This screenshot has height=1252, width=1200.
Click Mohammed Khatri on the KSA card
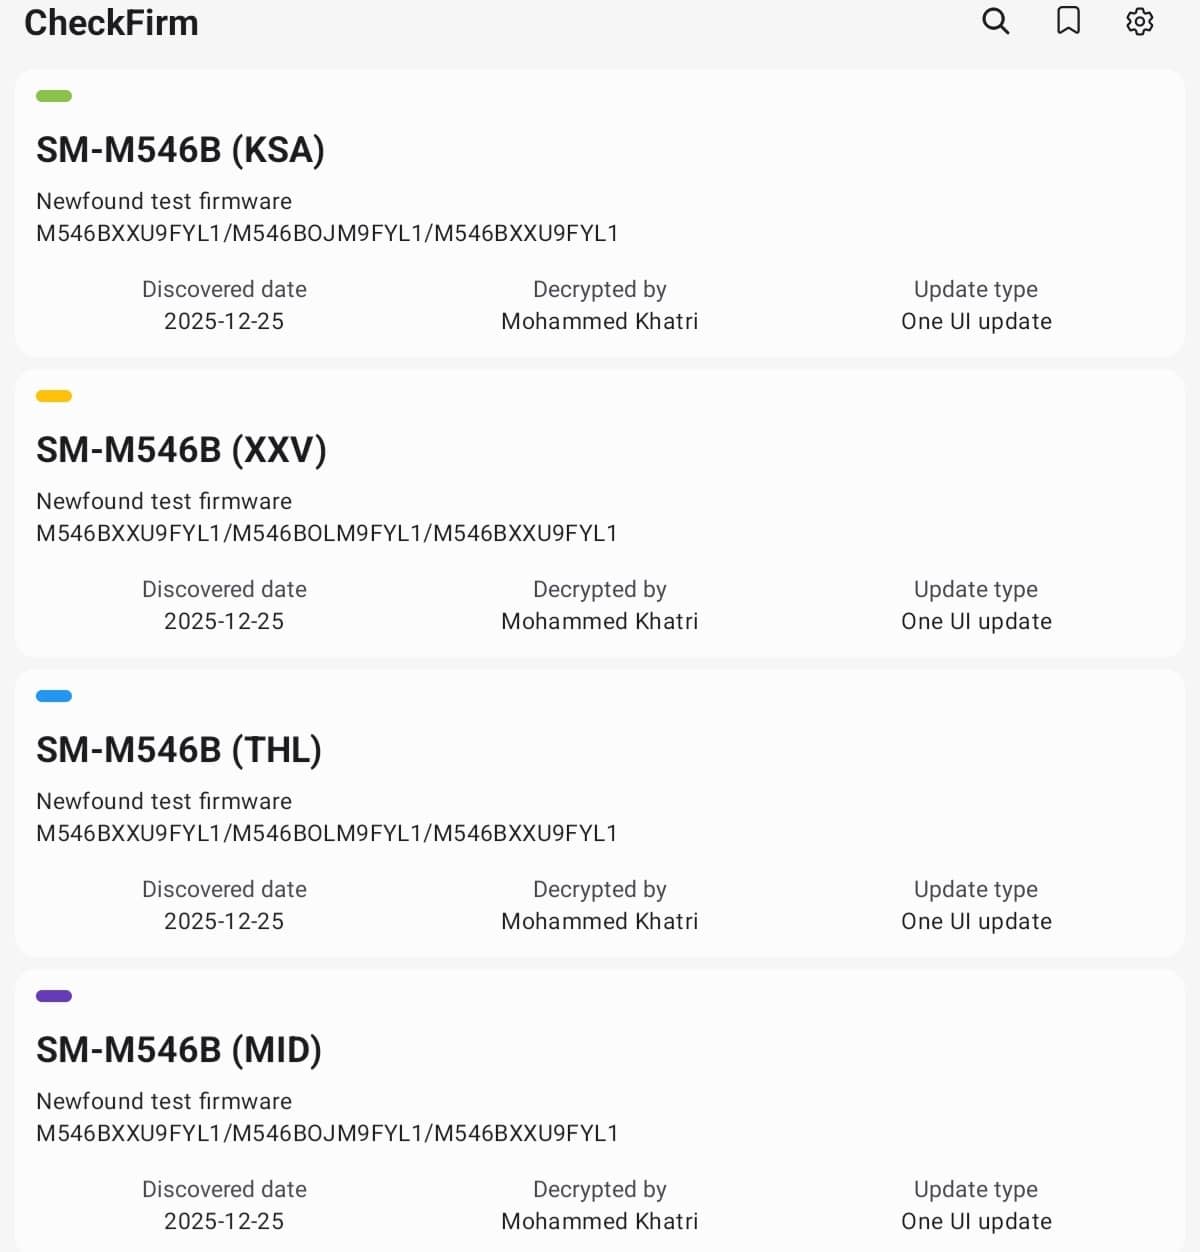599,321
